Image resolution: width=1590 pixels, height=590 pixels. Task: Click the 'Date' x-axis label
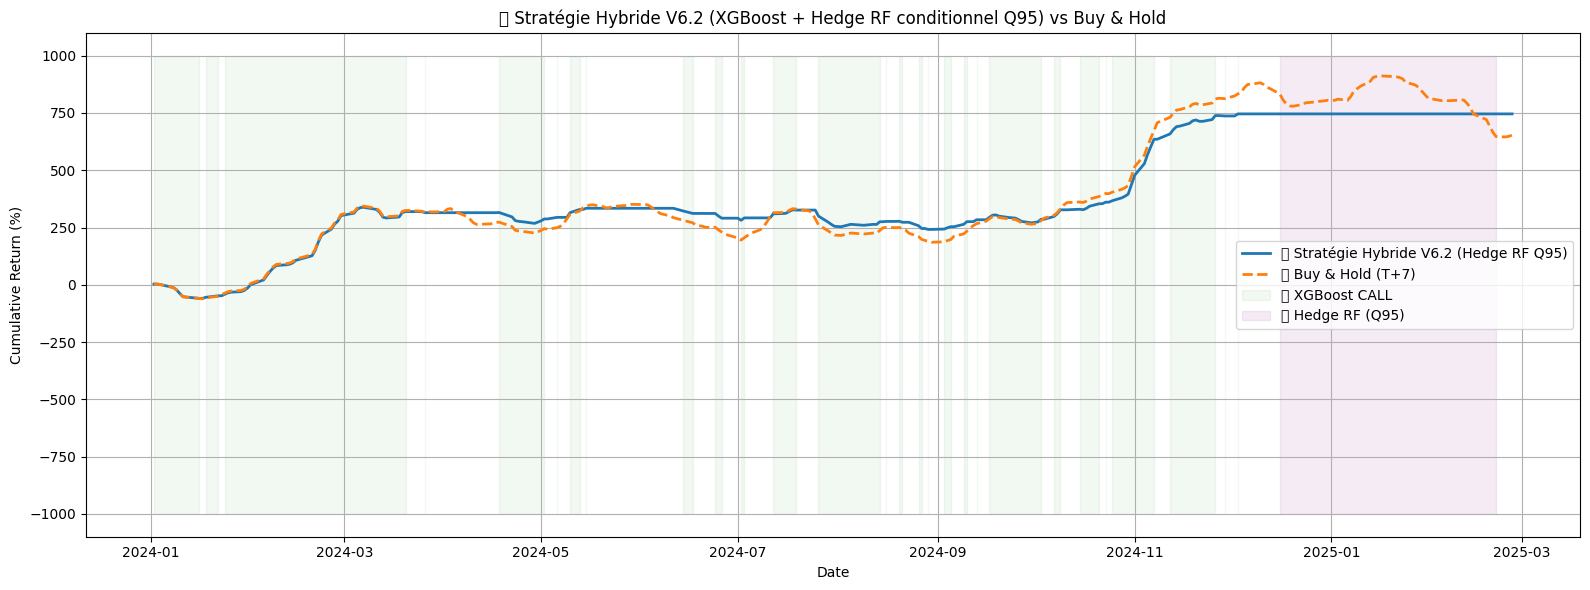tap(833, 573)
